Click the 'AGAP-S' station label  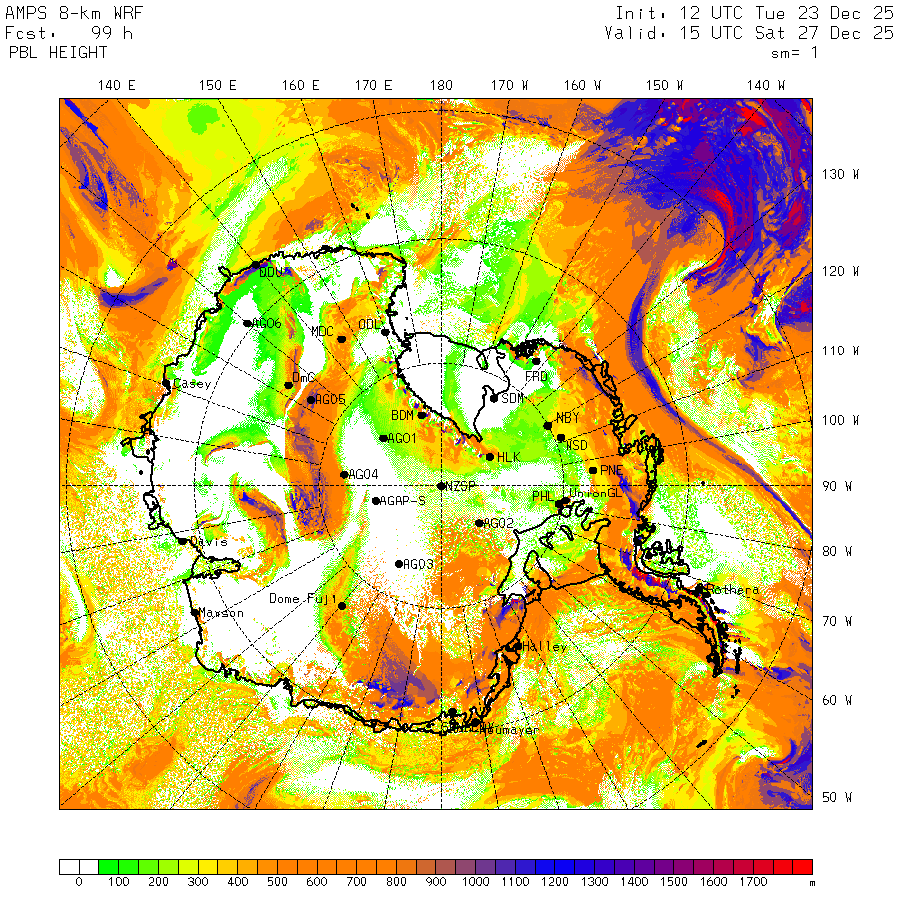(403, 501)
